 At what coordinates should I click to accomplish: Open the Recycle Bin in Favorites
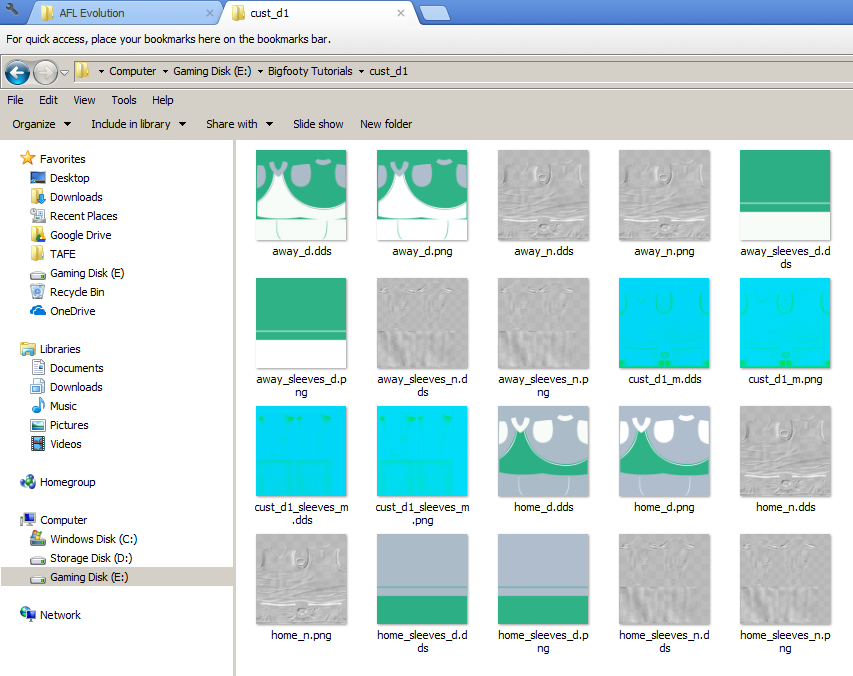click(76, 292)
